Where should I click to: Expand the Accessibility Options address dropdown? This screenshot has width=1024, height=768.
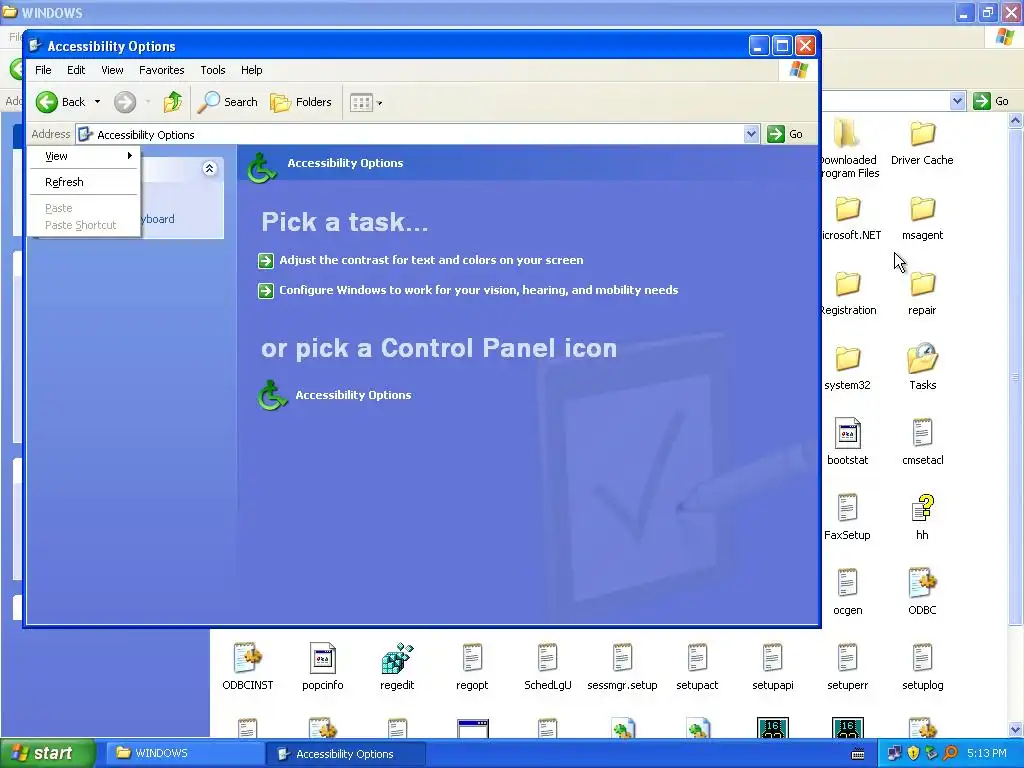(x=751, y=134)
